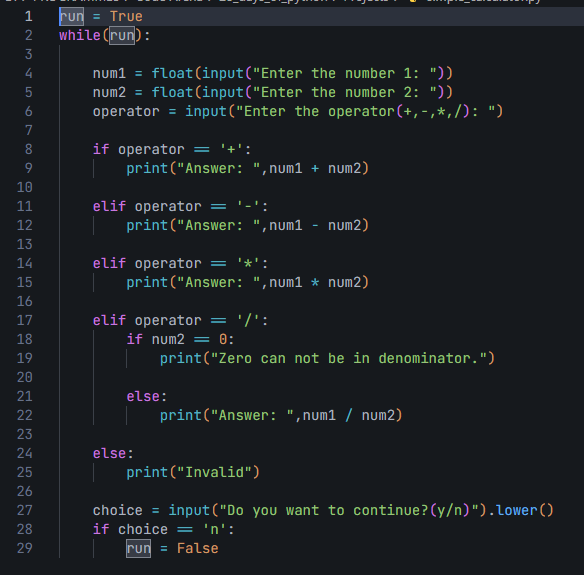Click 'run' inside the while parentheses
This screenshot has width=584, height=575.
(122, 35)
